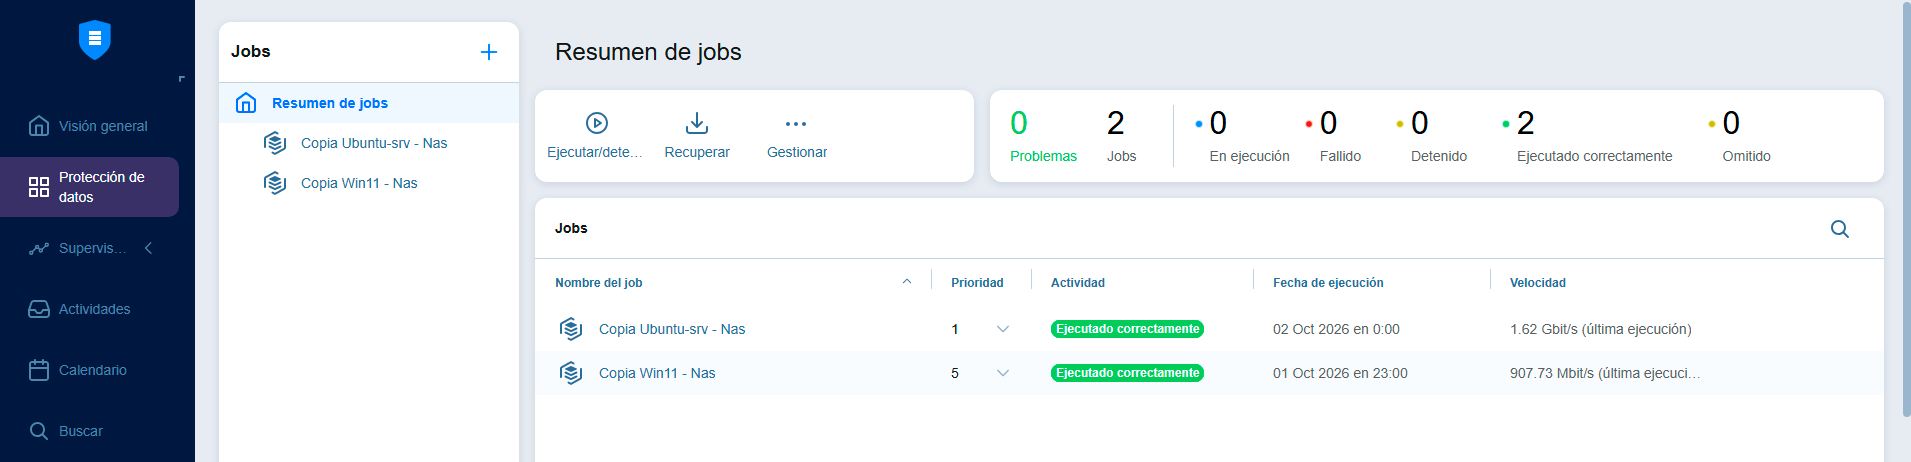1911x462 pixels.
Task: Open the Buscar menu item
Action: click(x=81, y=431)
